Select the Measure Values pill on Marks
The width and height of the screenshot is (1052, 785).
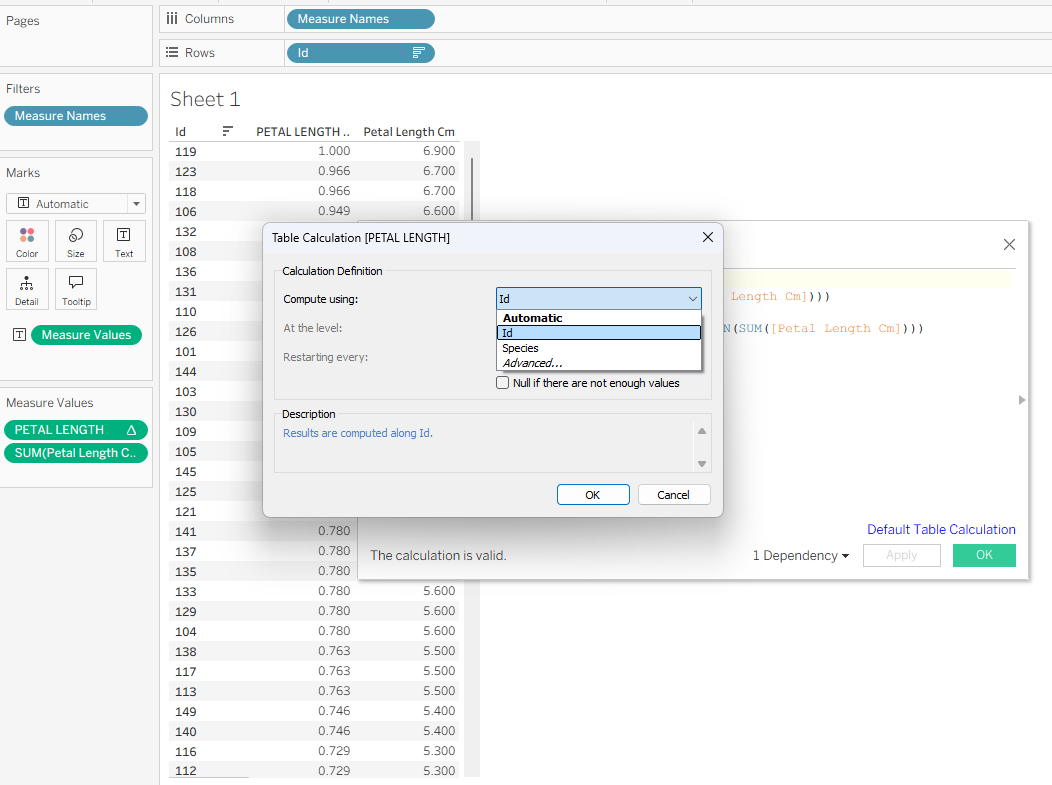click(x=87, y=335)
